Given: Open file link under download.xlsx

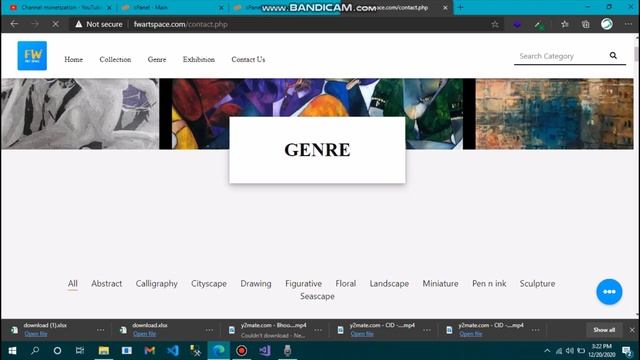Looking at the screenshot, I should tap(144, 334).
